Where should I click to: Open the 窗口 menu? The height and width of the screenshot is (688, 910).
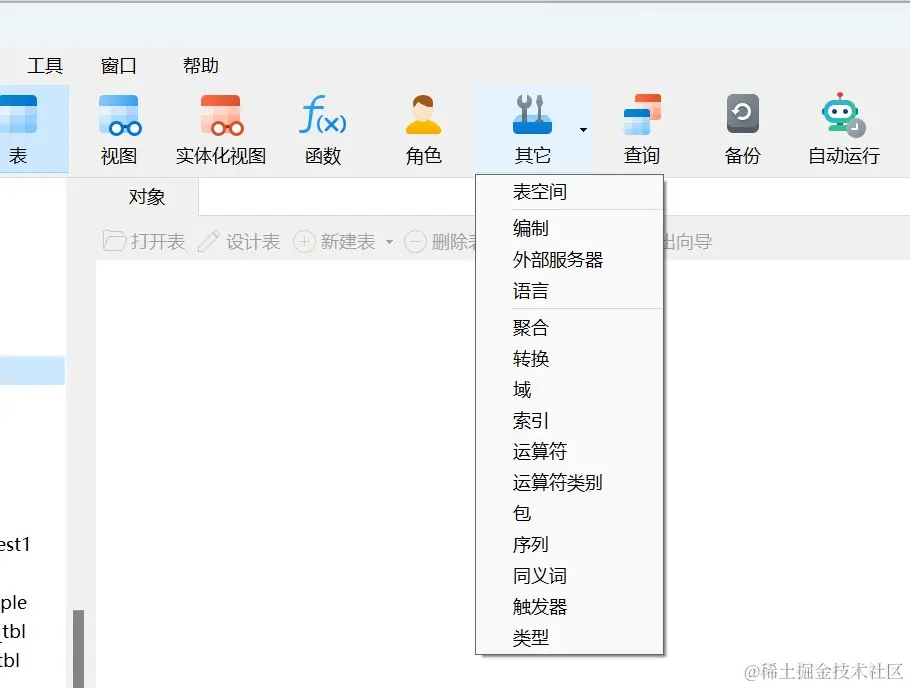[x=118, y=66]
